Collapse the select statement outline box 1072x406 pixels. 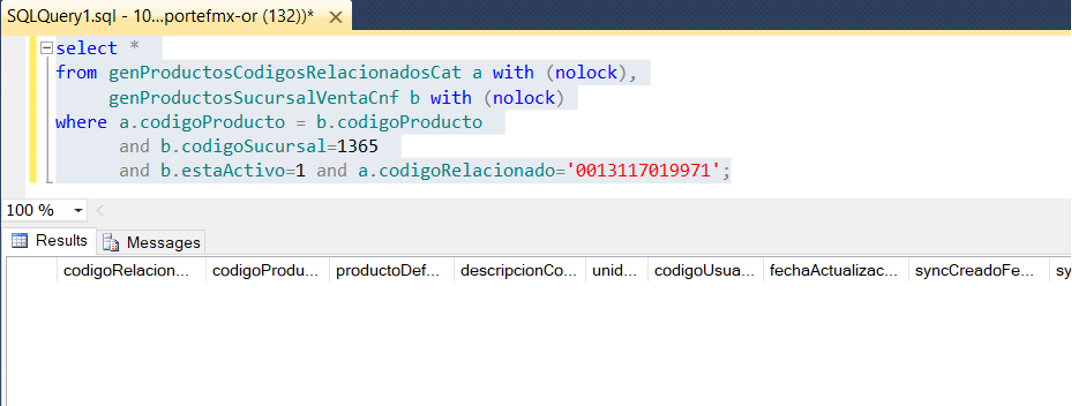point(46,49)
